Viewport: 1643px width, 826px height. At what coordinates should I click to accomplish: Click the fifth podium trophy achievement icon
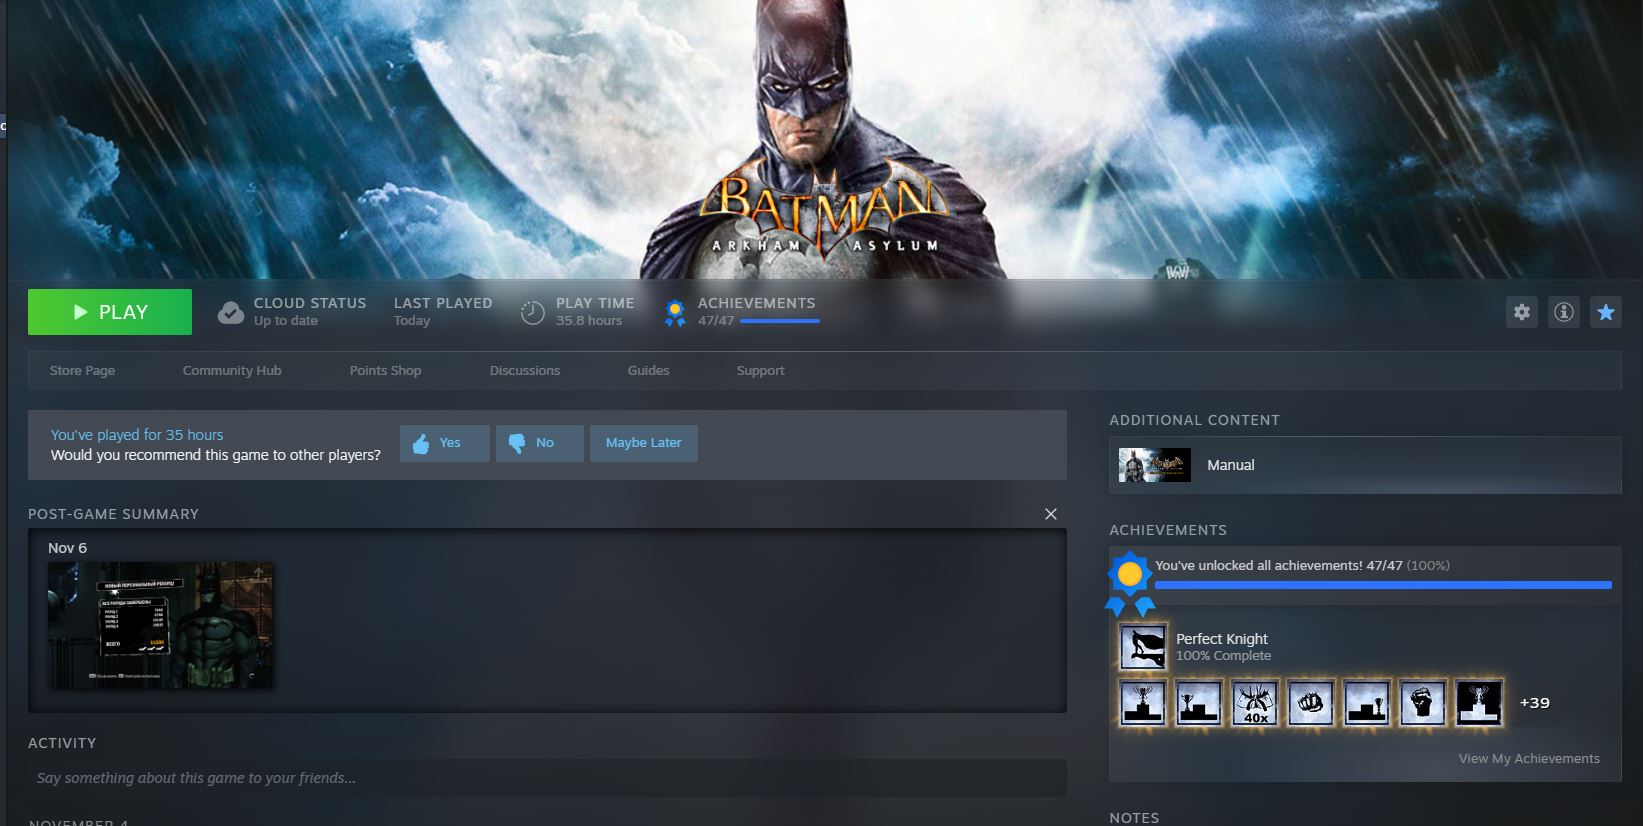coord(1366,703)
